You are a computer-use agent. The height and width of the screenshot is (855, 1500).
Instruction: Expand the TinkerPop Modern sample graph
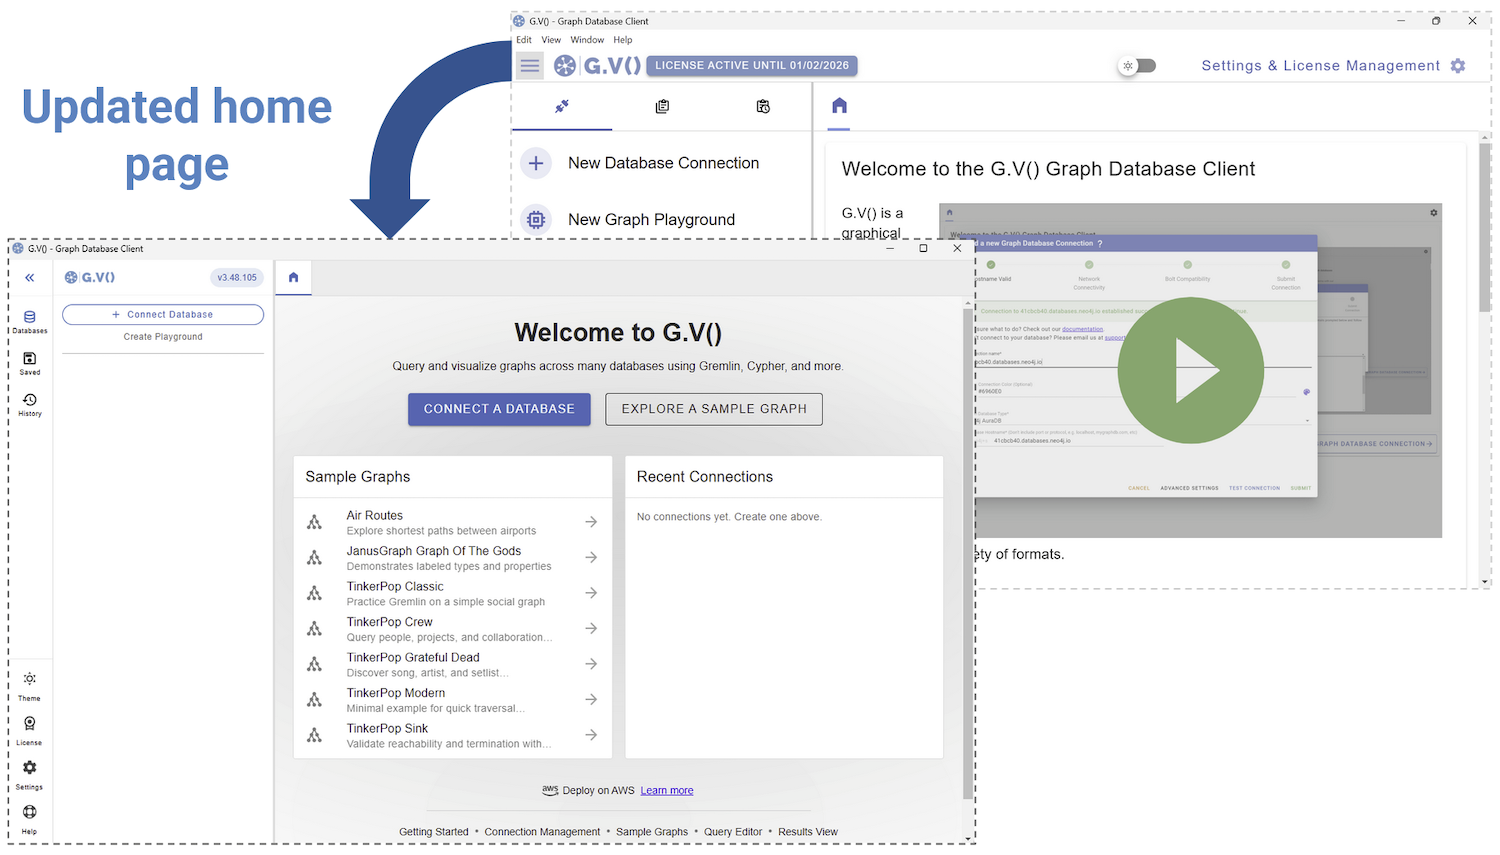point(590,699)
